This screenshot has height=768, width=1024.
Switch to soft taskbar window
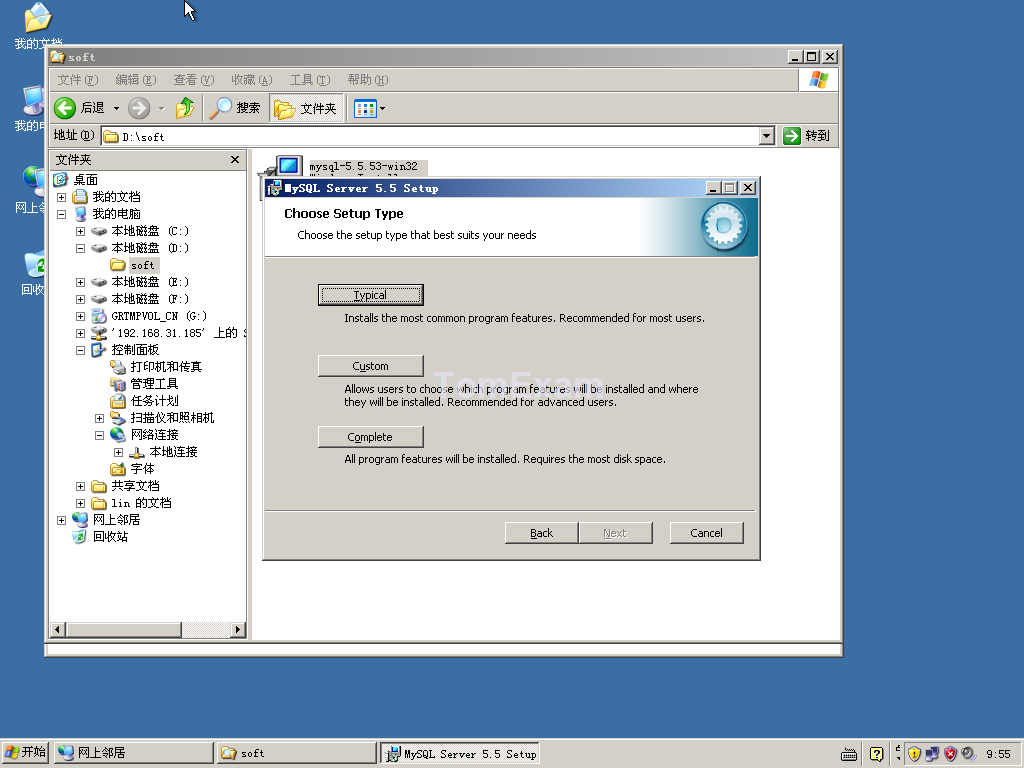click(297, 753)
